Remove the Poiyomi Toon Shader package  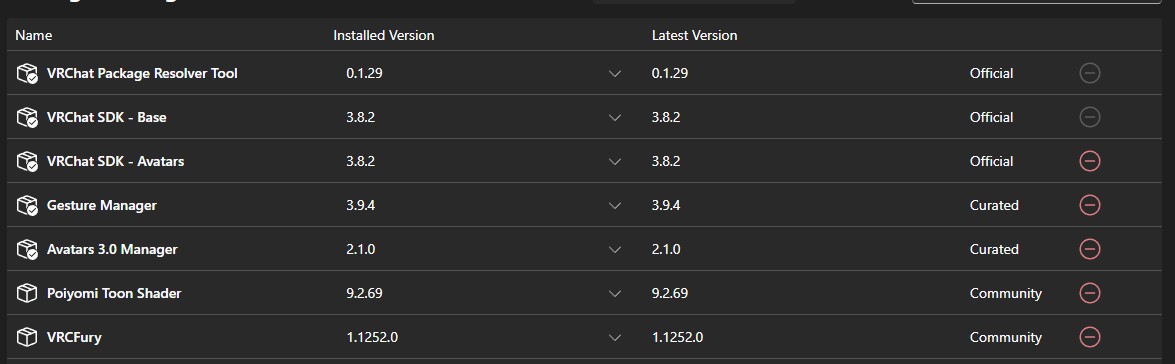click(x=1090, y=293)
